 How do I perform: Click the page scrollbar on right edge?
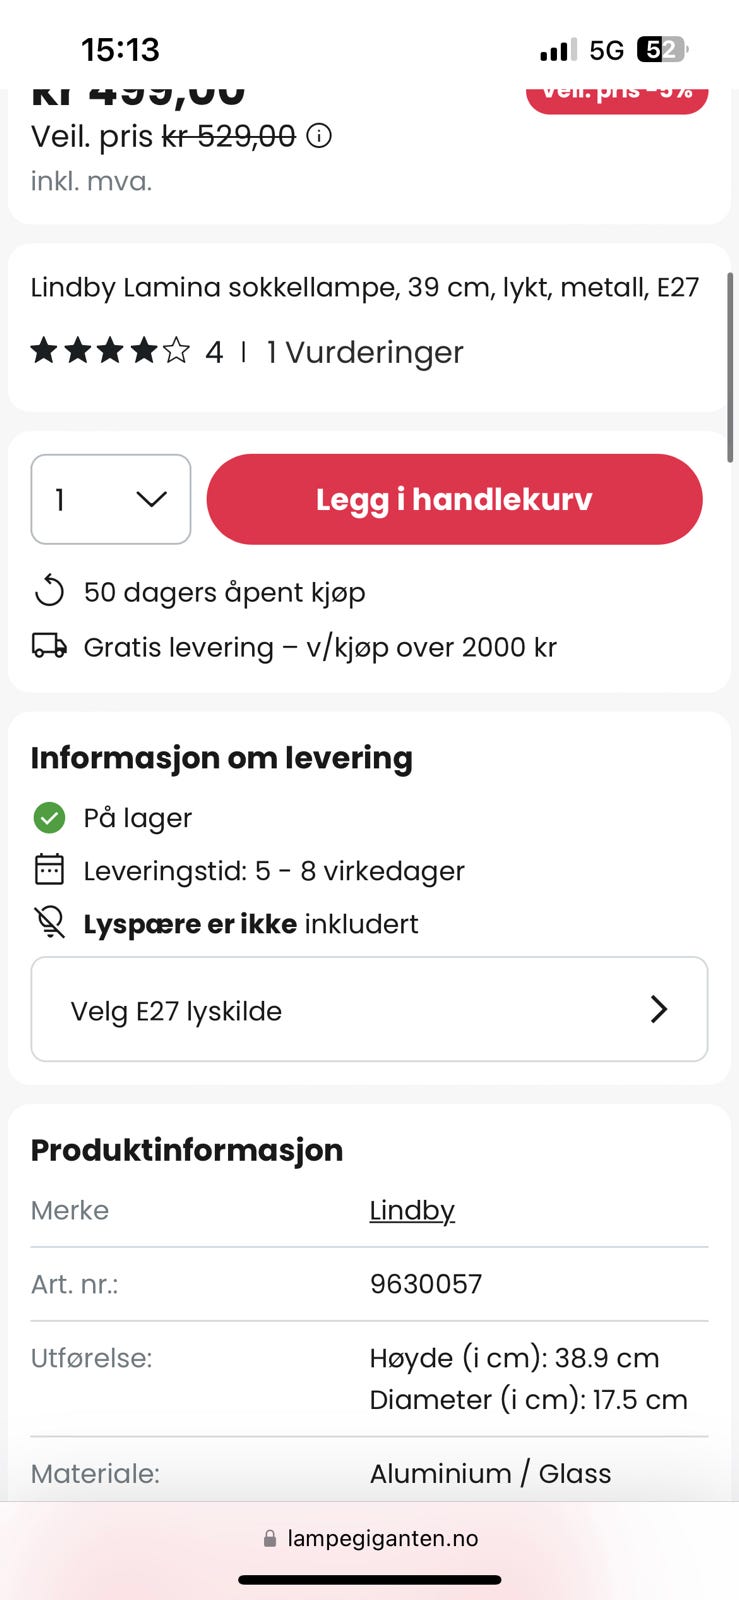(x=731, y=367)
